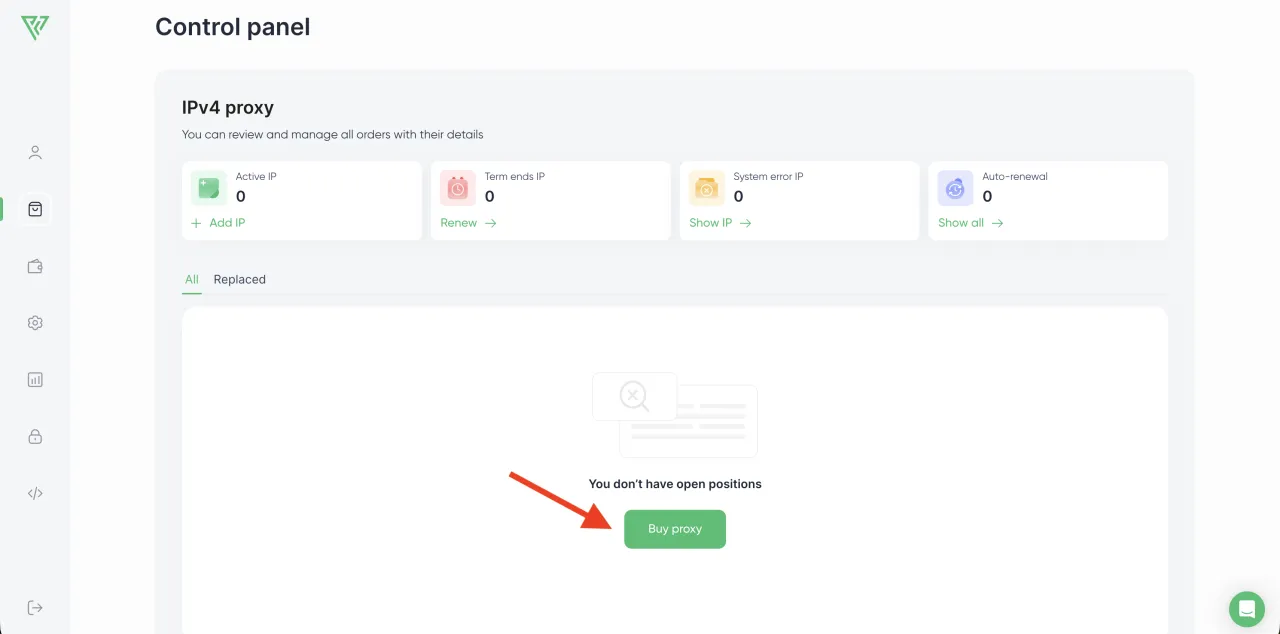This screenshot has width=1280, height=634.
Task: Click the Auto-renewal label
Action: point(1015,176)
